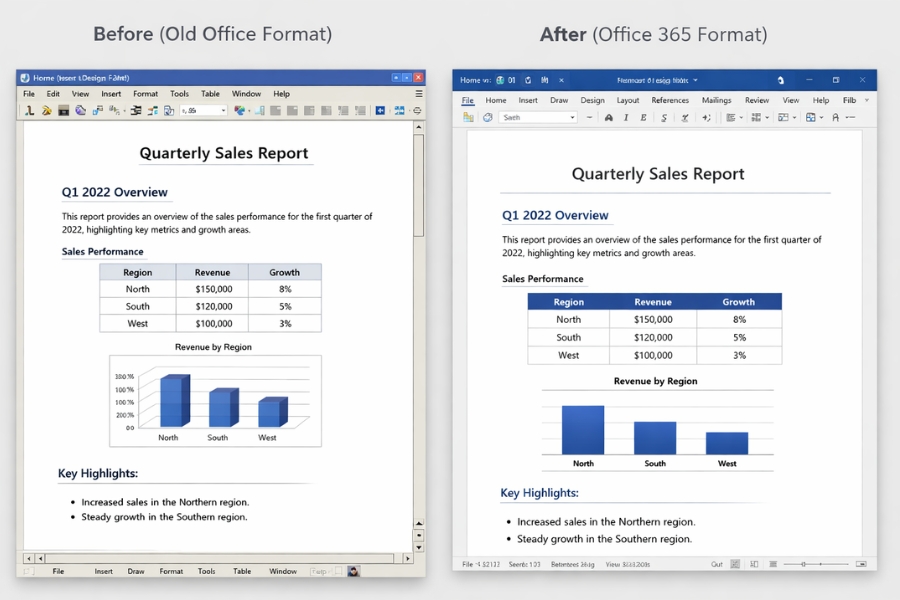The height and width of the screenshot is (600, 900).
Task: Toggle Italic formatting in the Office 365 toolbar
Action: (x=625, y=117)
